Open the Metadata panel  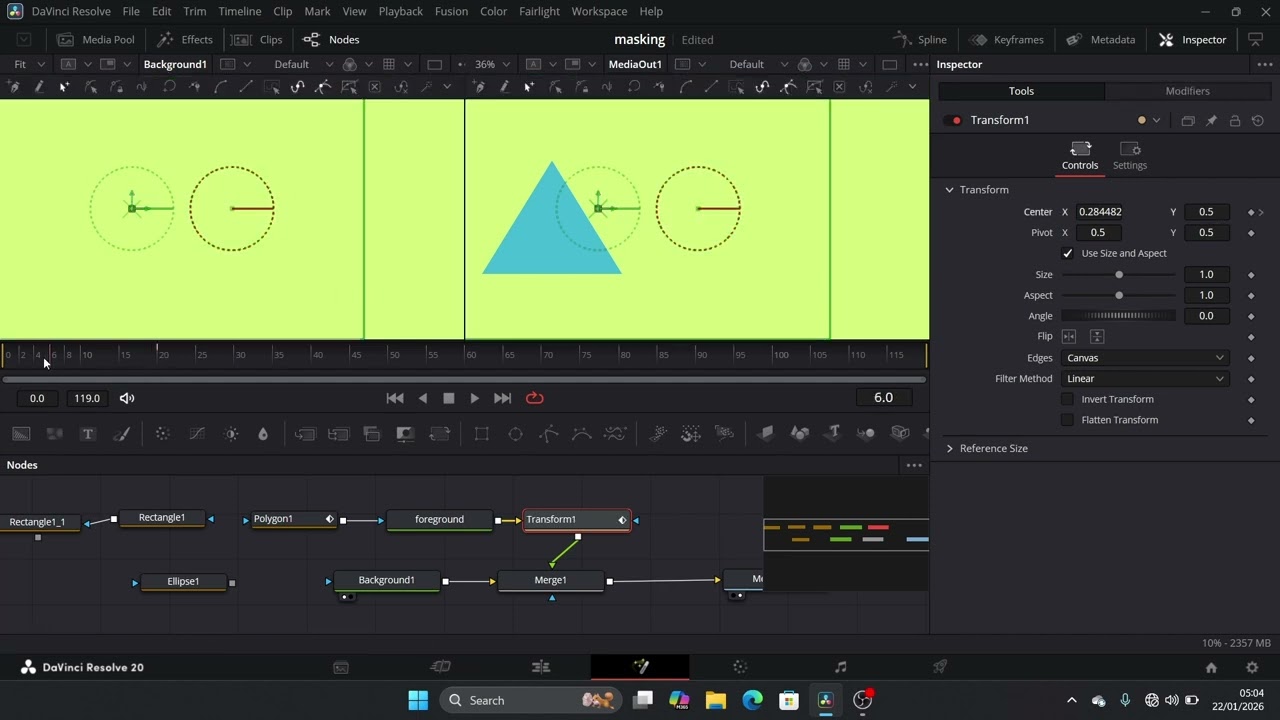(x=1101, y=40)
